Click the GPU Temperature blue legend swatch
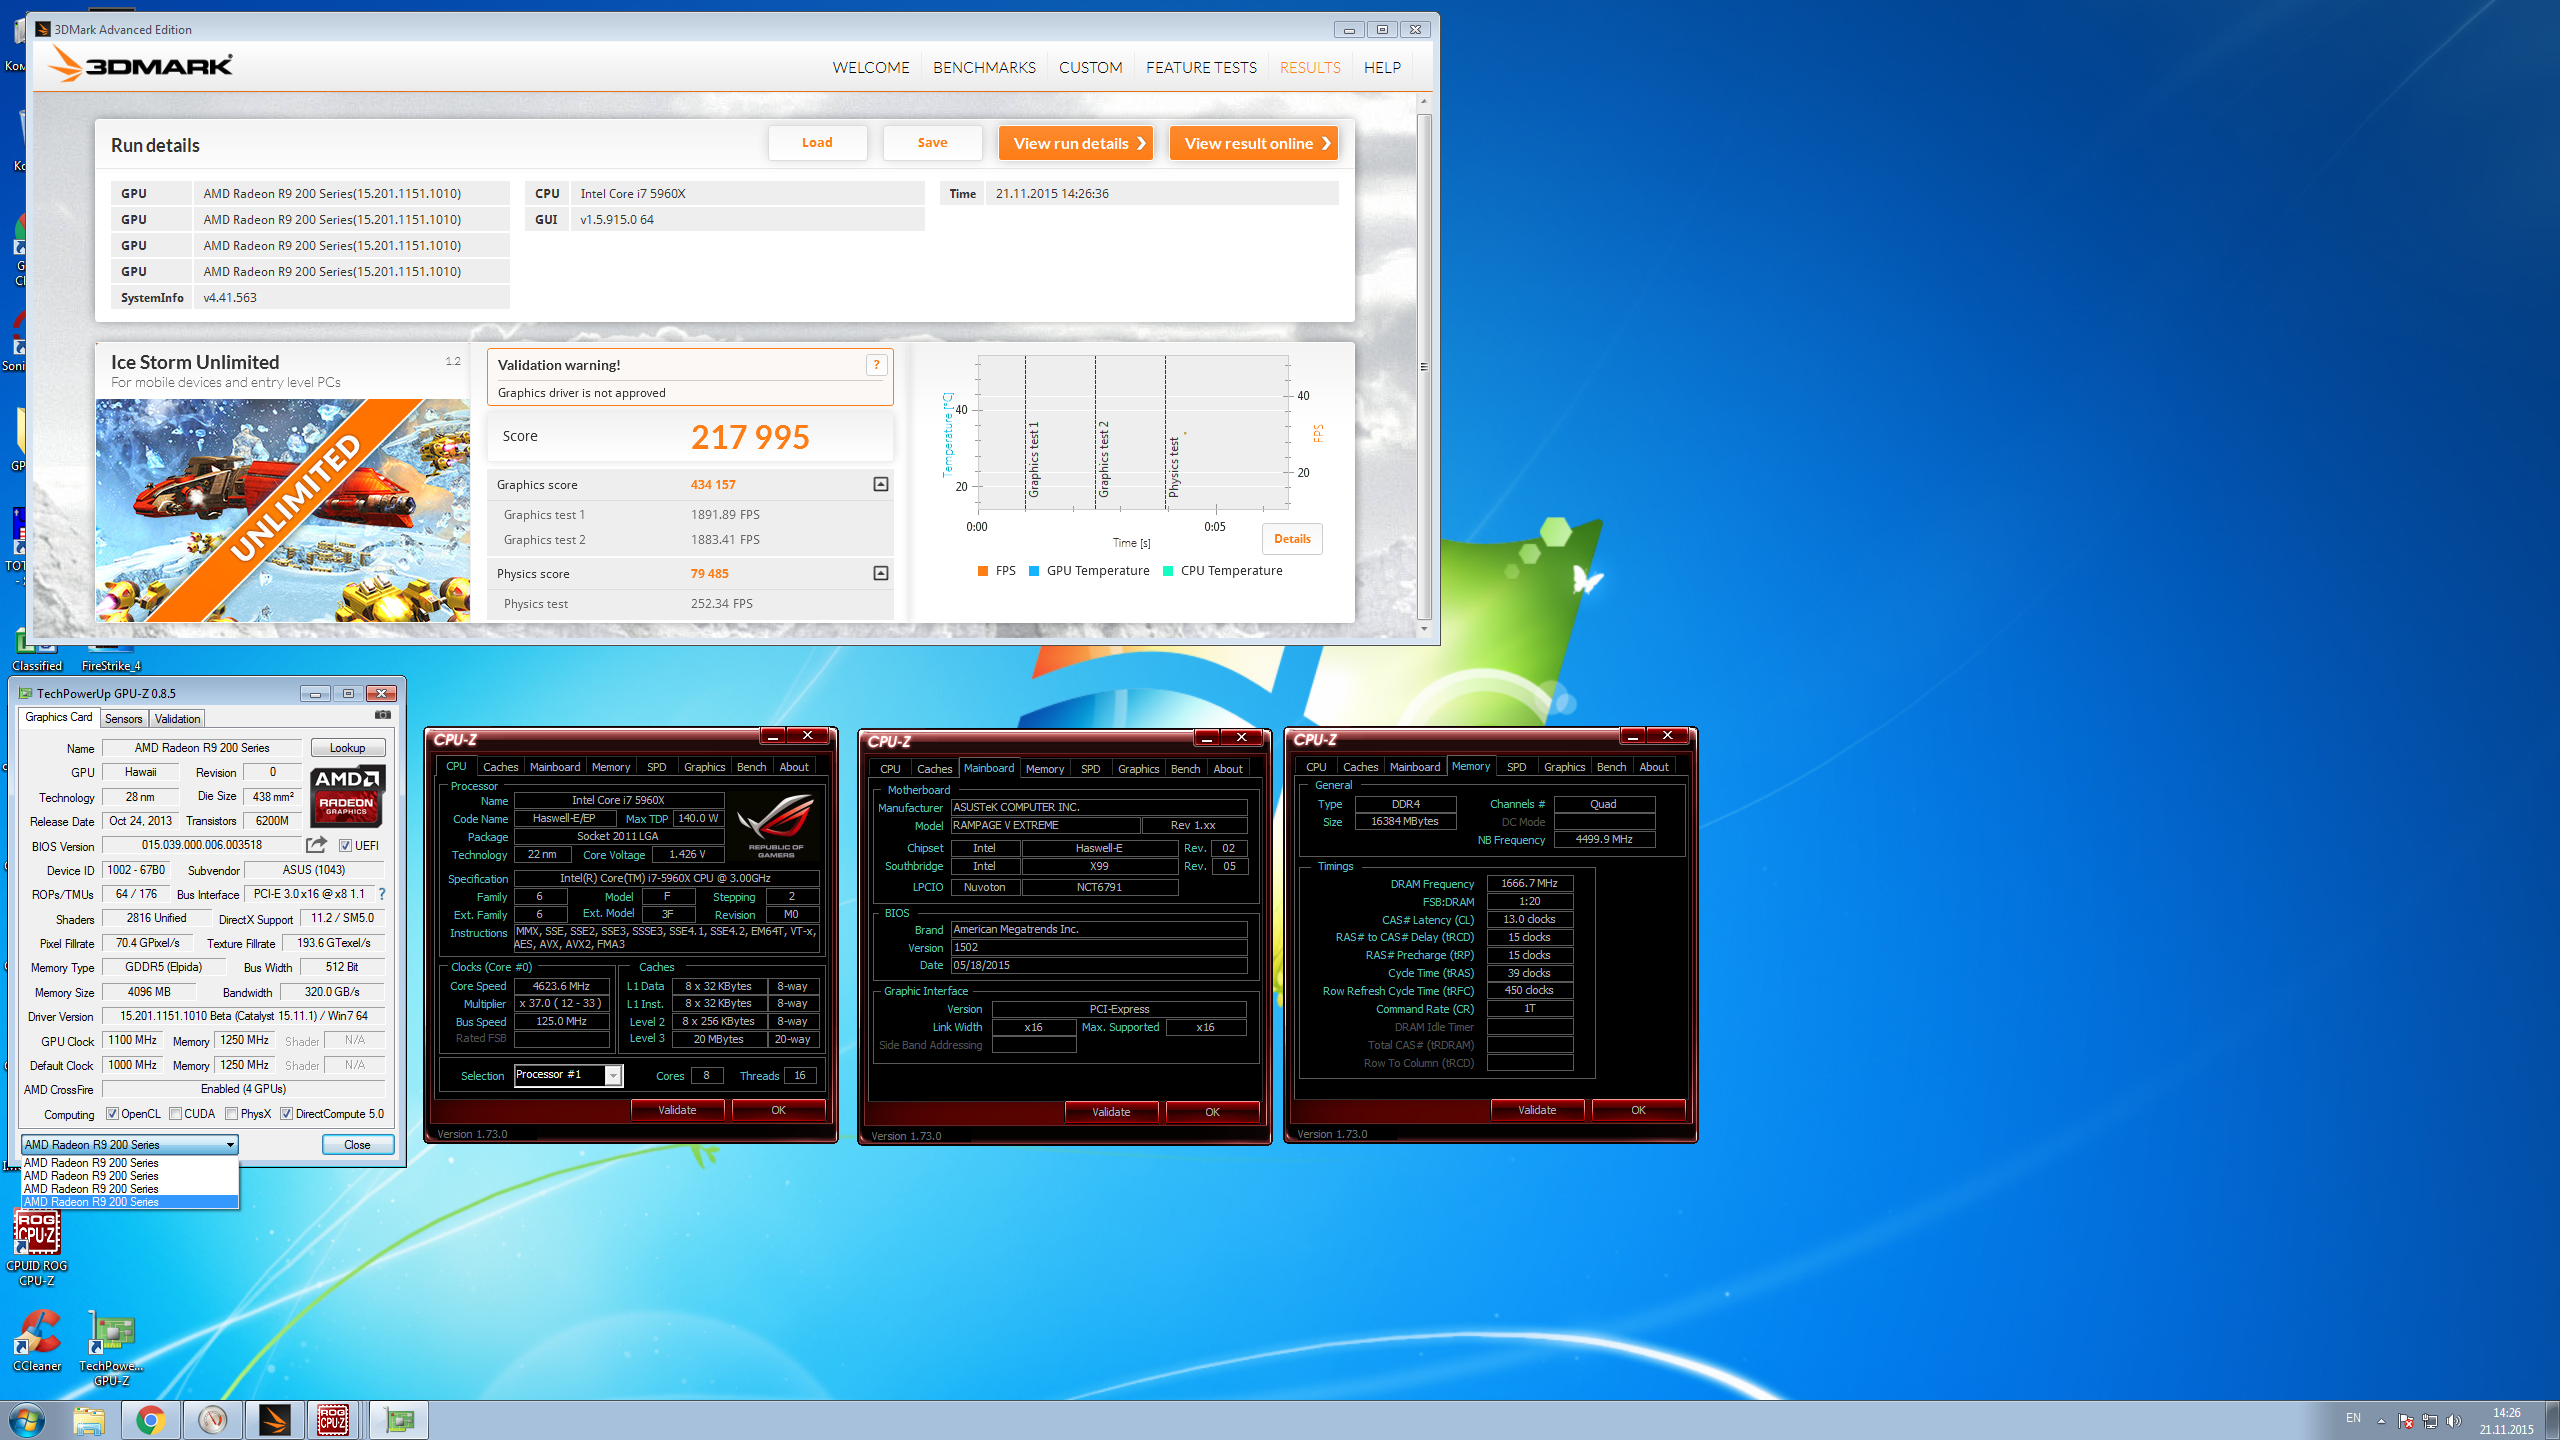 tap(1034, 571)
